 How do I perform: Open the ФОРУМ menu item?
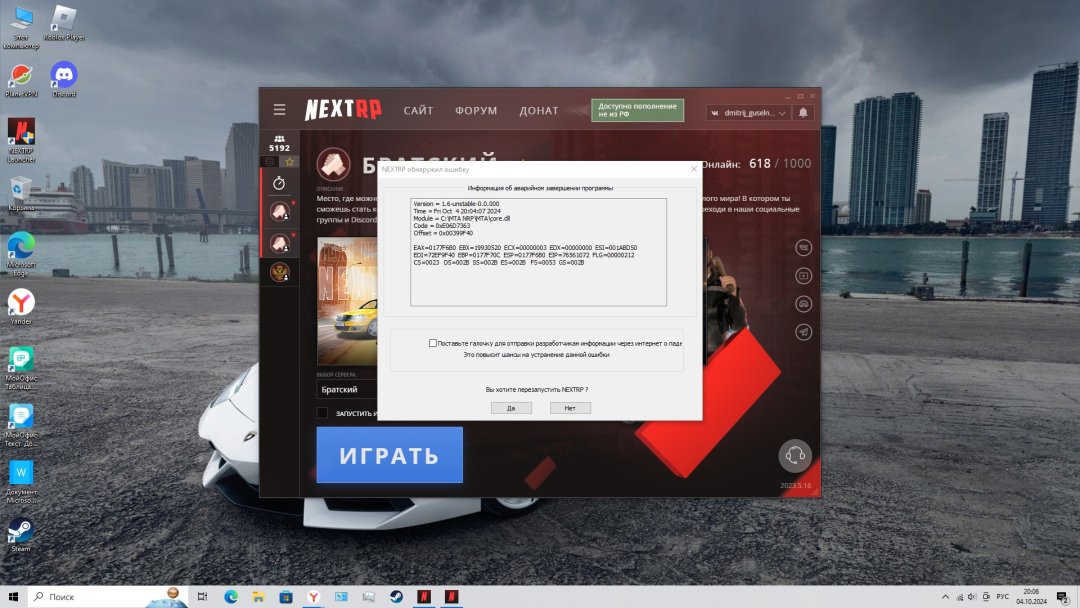coord(476,110)
